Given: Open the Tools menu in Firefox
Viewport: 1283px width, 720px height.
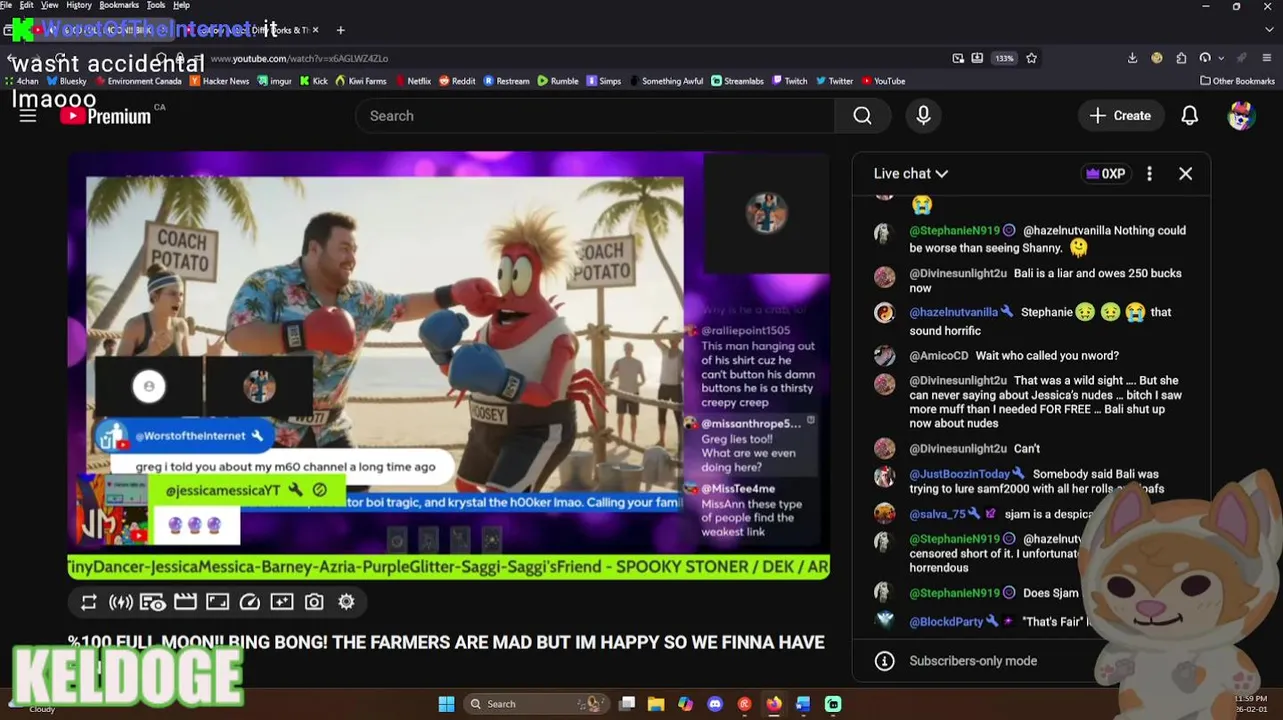Looking at the screenshot, I should coord(156,5).
